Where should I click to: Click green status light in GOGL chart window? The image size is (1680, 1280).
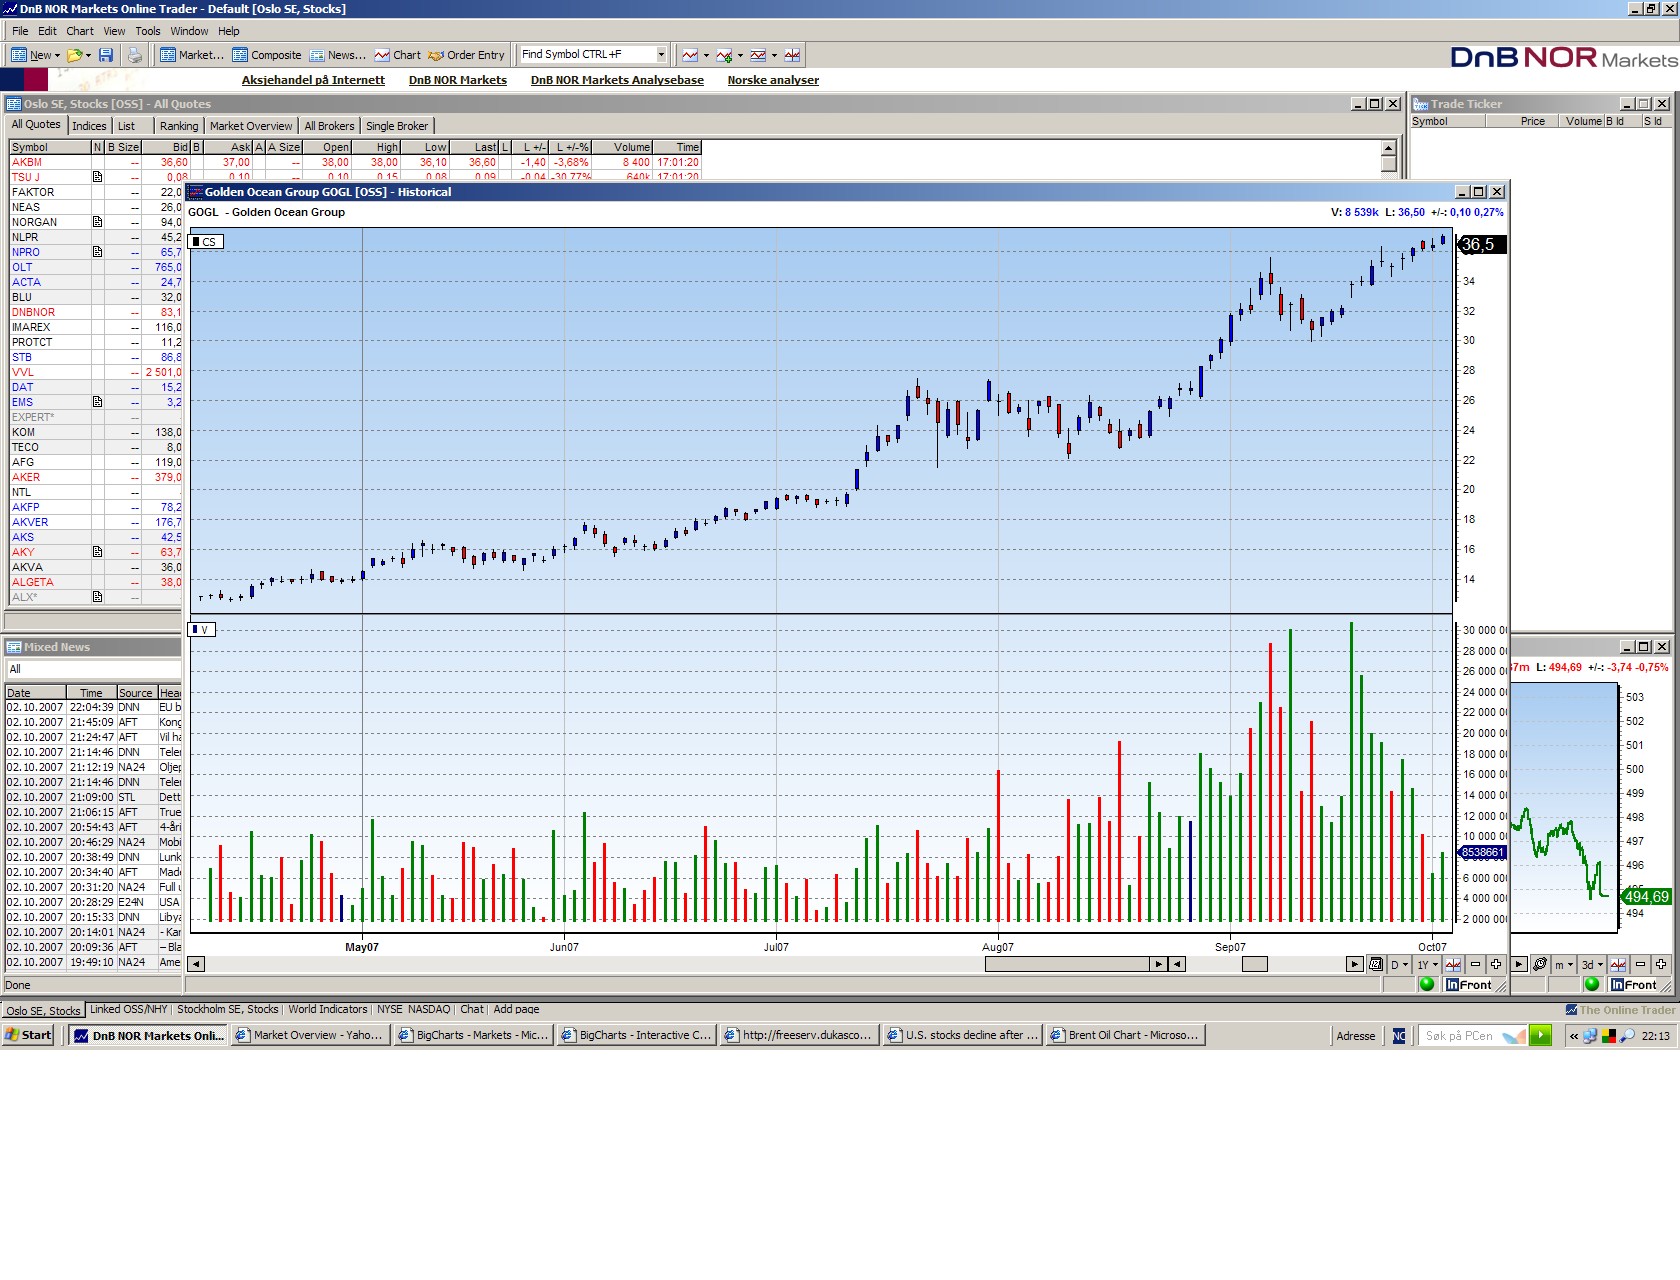[1427, 984]
